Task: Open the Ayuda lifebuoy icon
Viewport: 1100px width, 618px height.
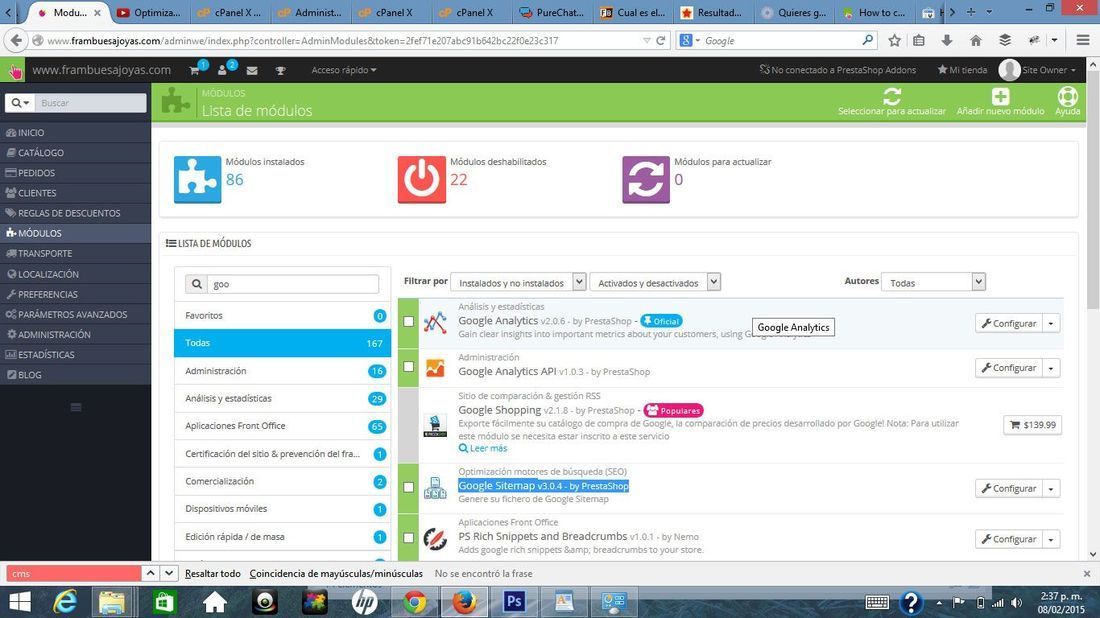Action: (x=1067, y=96)
